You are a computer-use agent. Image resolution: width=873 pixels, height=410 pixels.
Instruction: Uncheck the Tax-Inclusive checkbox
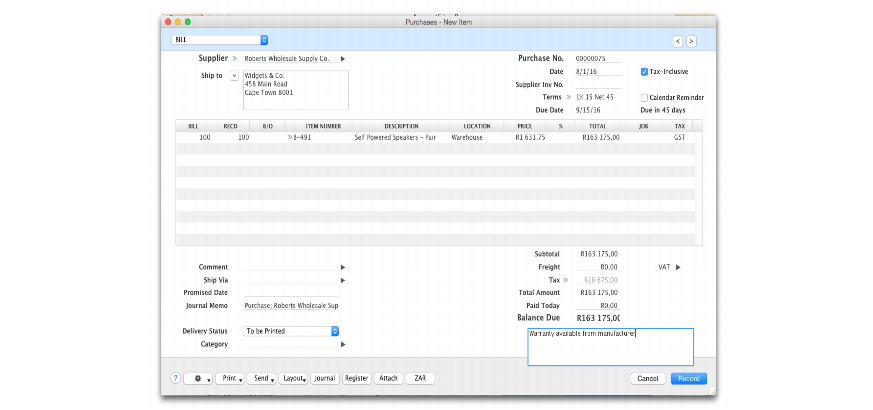(x=644, y=72)
